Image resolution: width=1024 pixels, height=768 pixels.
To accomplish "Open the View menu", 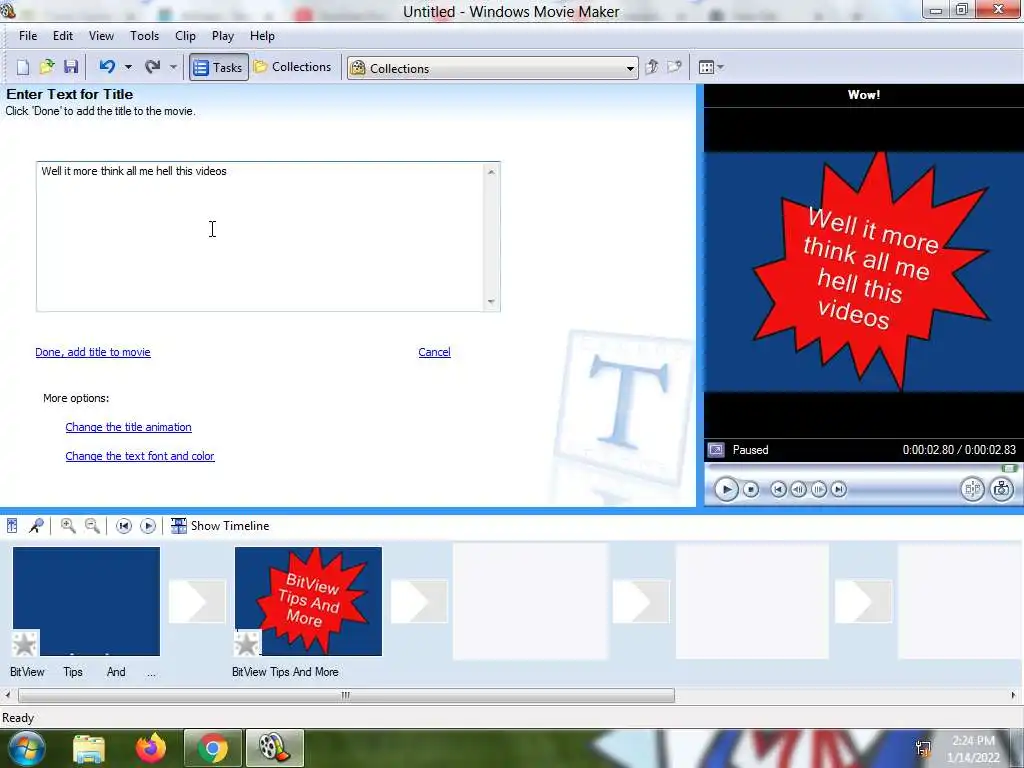I will (x=101, y=36).
